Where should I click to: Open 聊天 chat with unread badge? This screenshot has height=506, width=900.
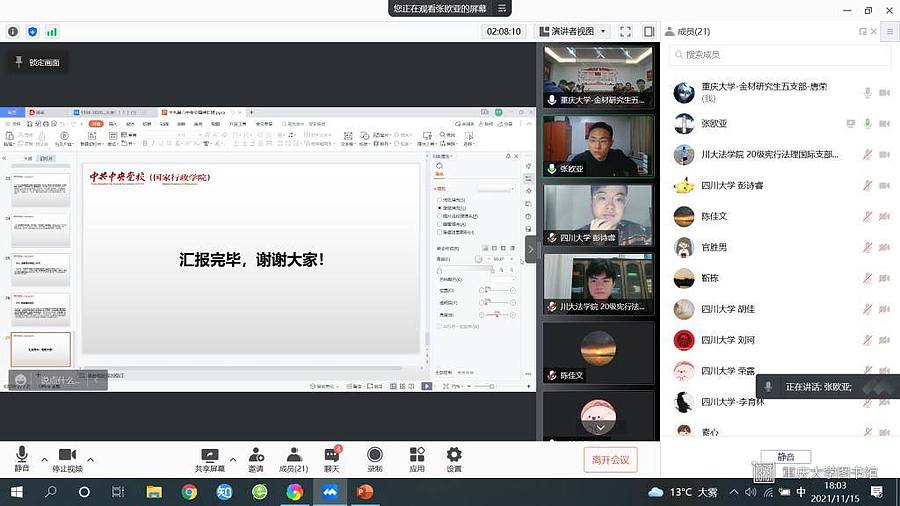[331, 455]
